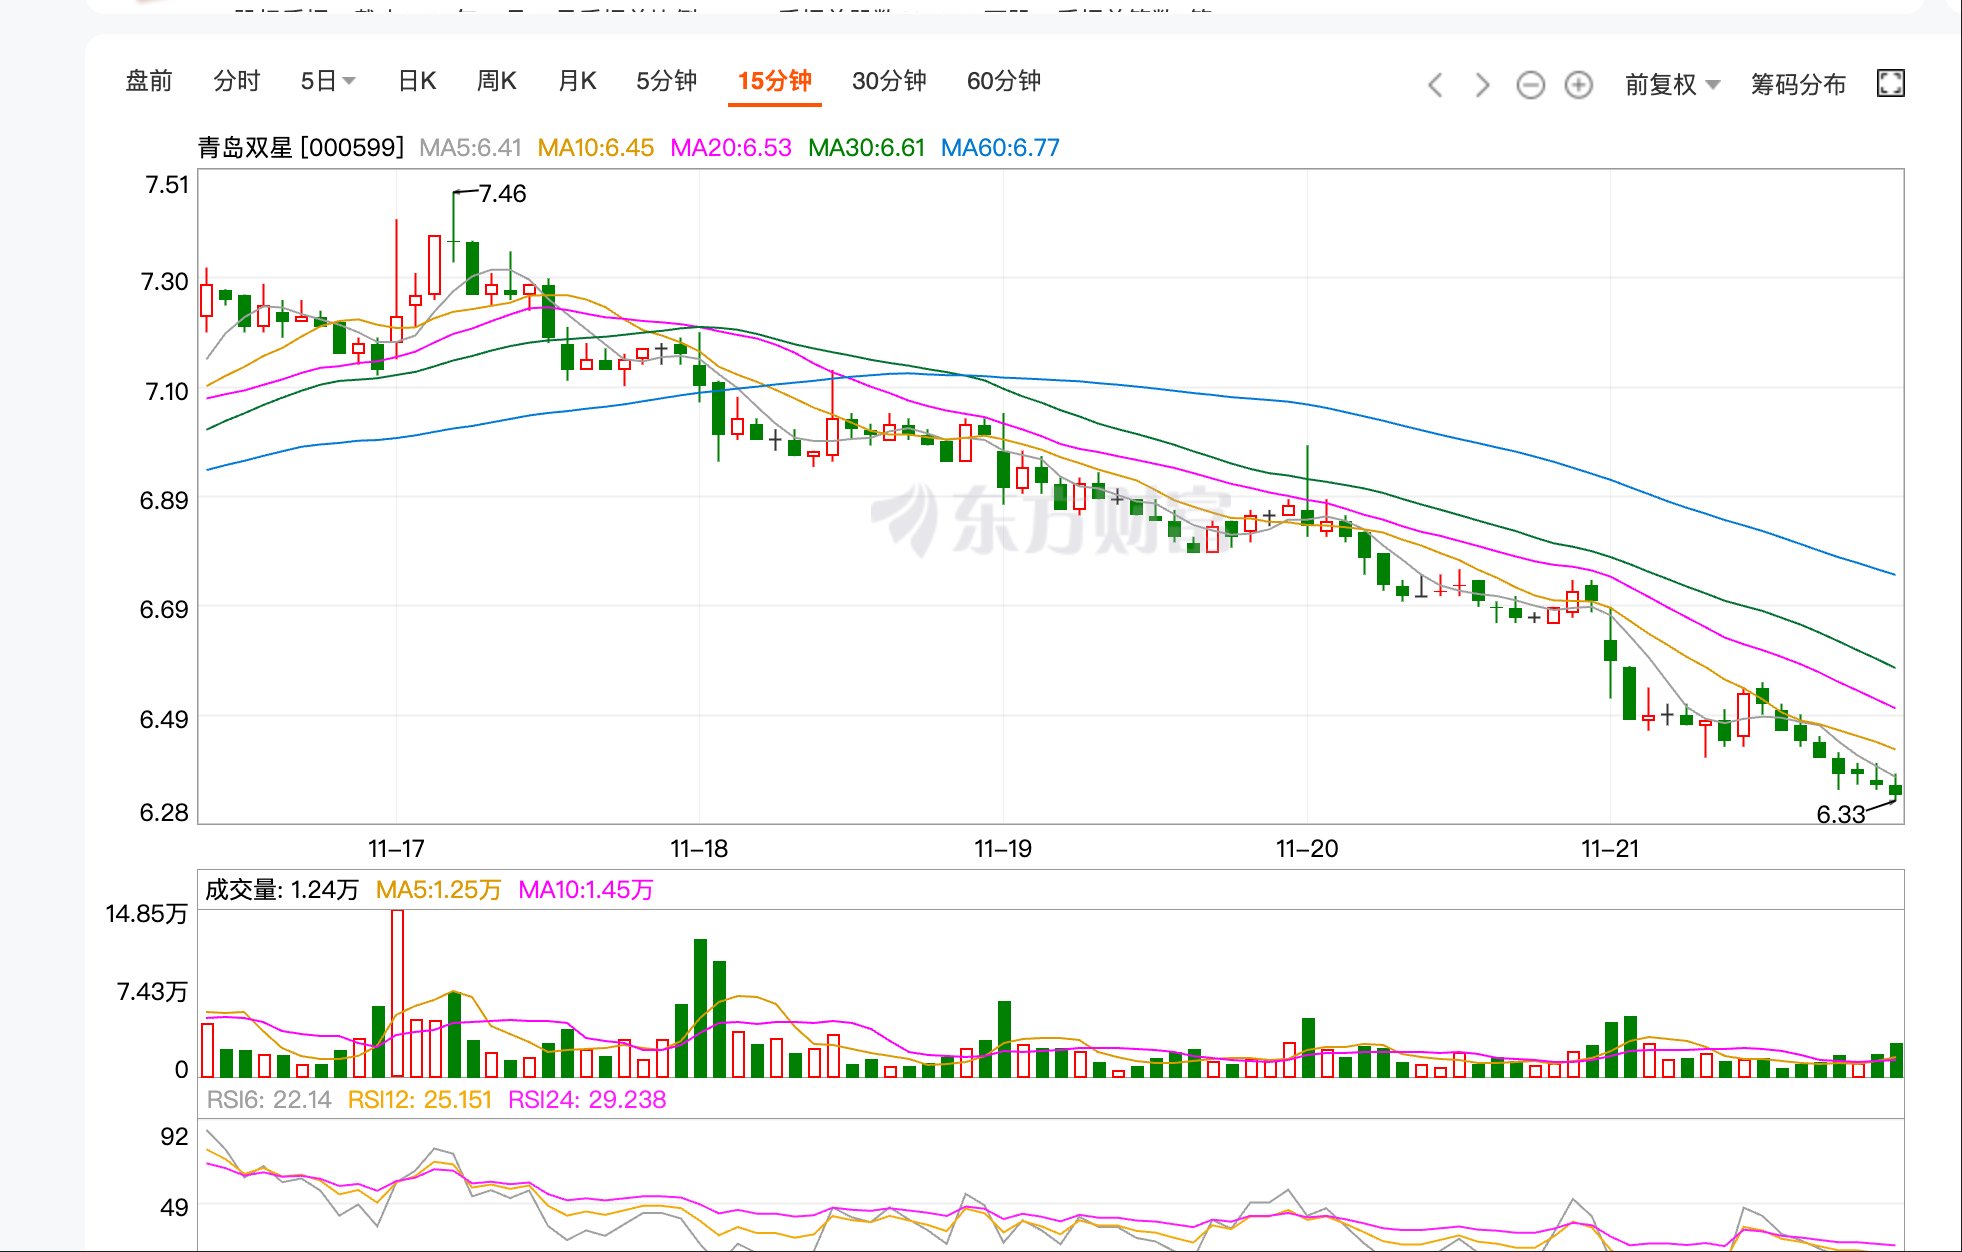Screen dimensions: 1962x1252
Task: Select the 周K chart tab
Action: 497,81
